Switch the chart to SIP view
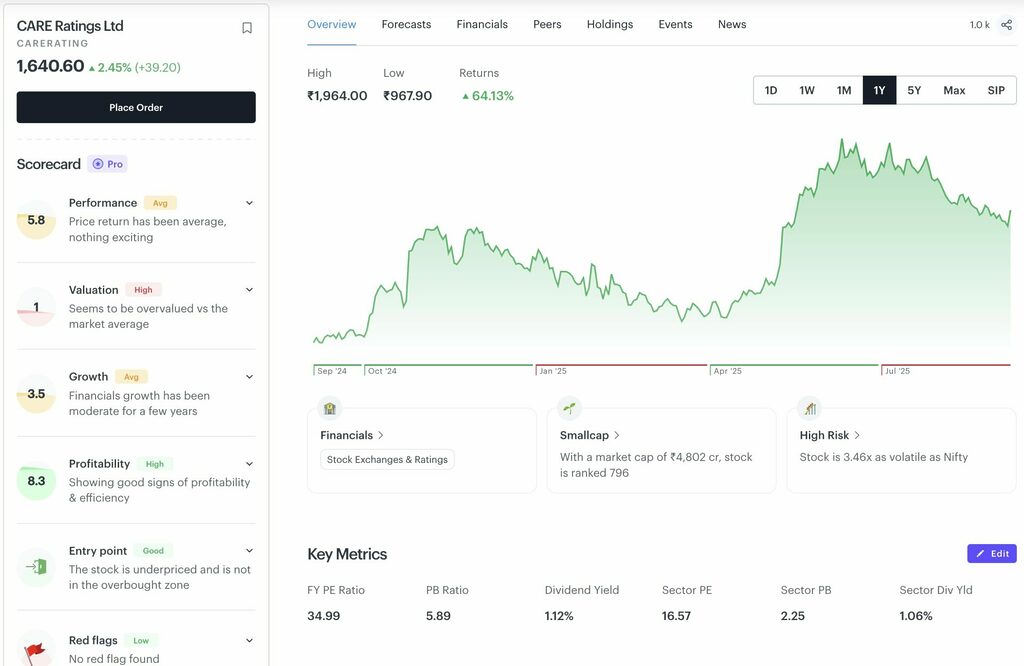Screen dimensions: 1024x666 tap(996, 90)
